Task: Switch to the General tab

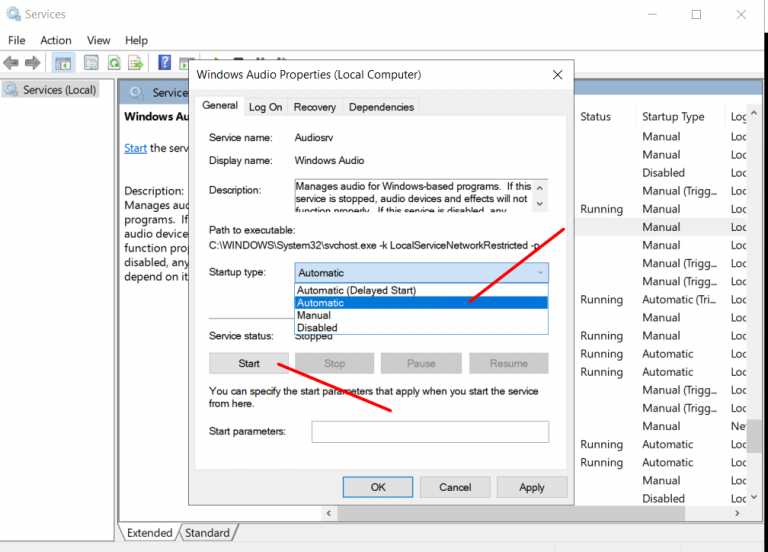Action: pyautogui.click(x=220, y=105)
